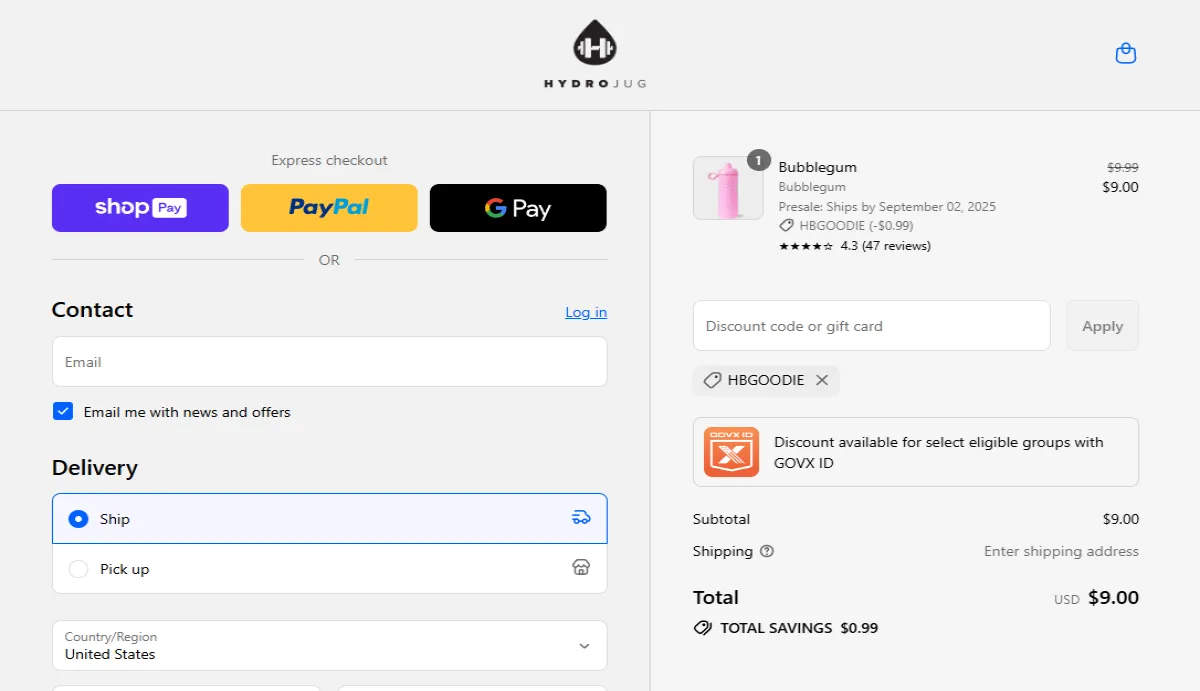Expand the Country/Region dropdown
The width and height of the screenshot is (1200, 691).
pyautogui.click(x=329, y=645)
